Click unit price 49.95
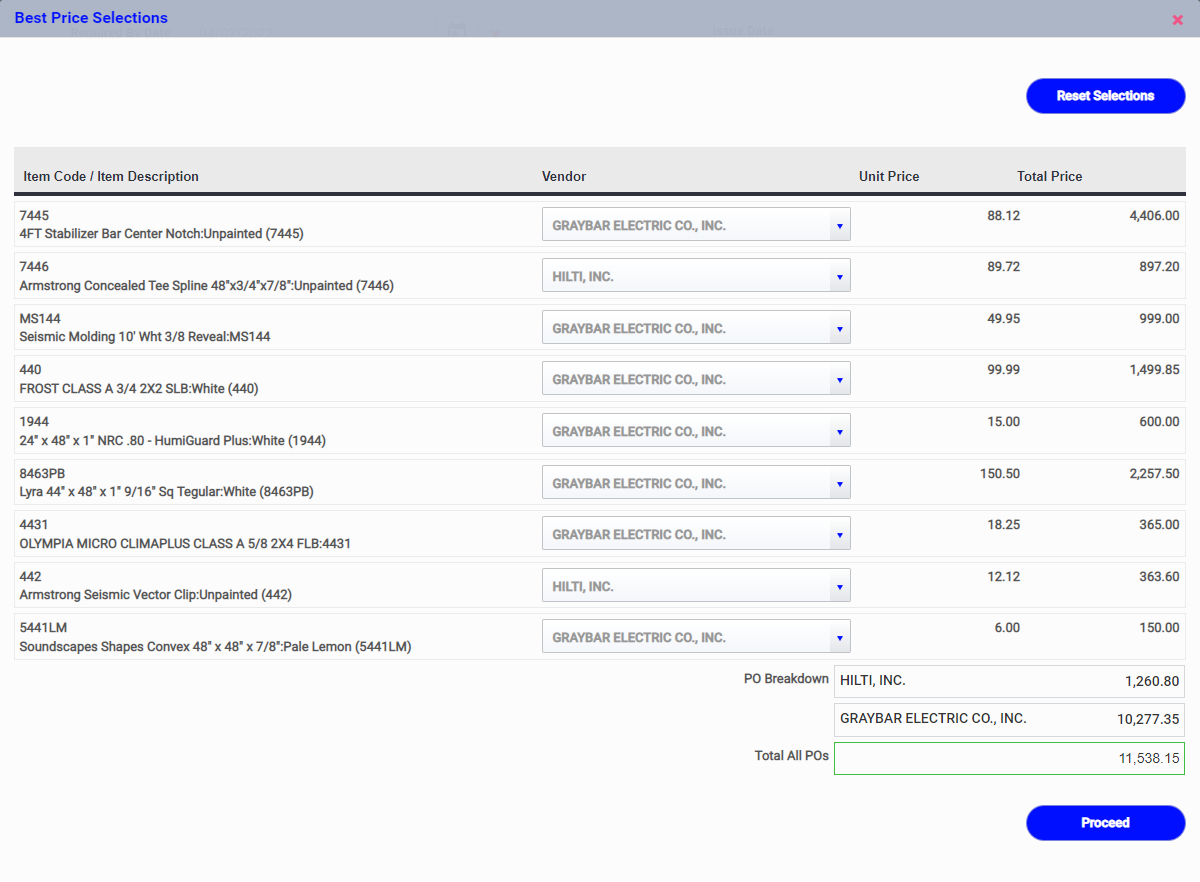The height and width of the screenshot is (882, 1200). 1003,319
